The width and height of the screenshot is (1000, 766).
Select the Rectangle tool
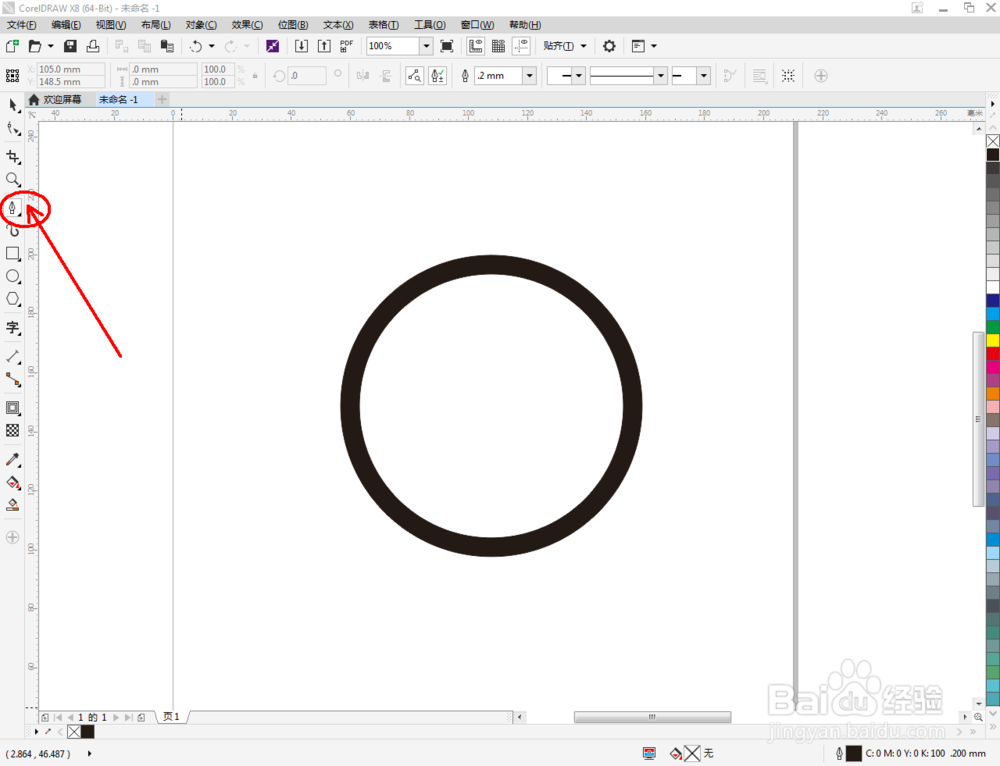coord(13,253)
